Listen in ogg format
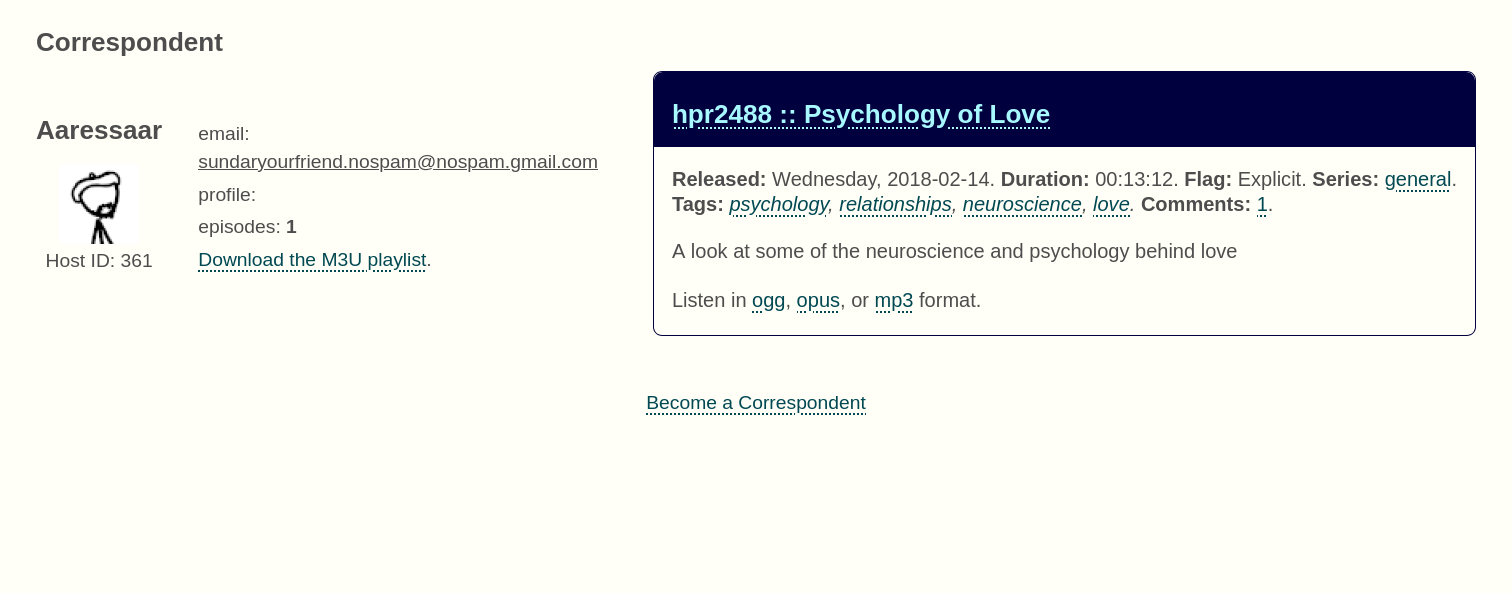Viewport: 1512px width, 593px height. (768, 301)
